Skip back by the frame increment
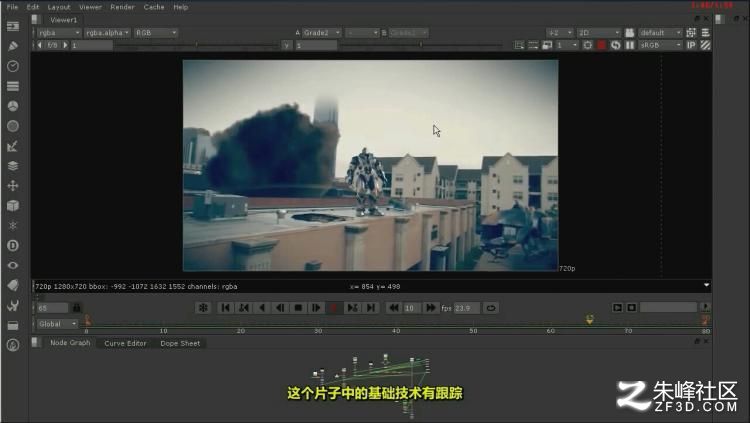 (x=394, y=308)
